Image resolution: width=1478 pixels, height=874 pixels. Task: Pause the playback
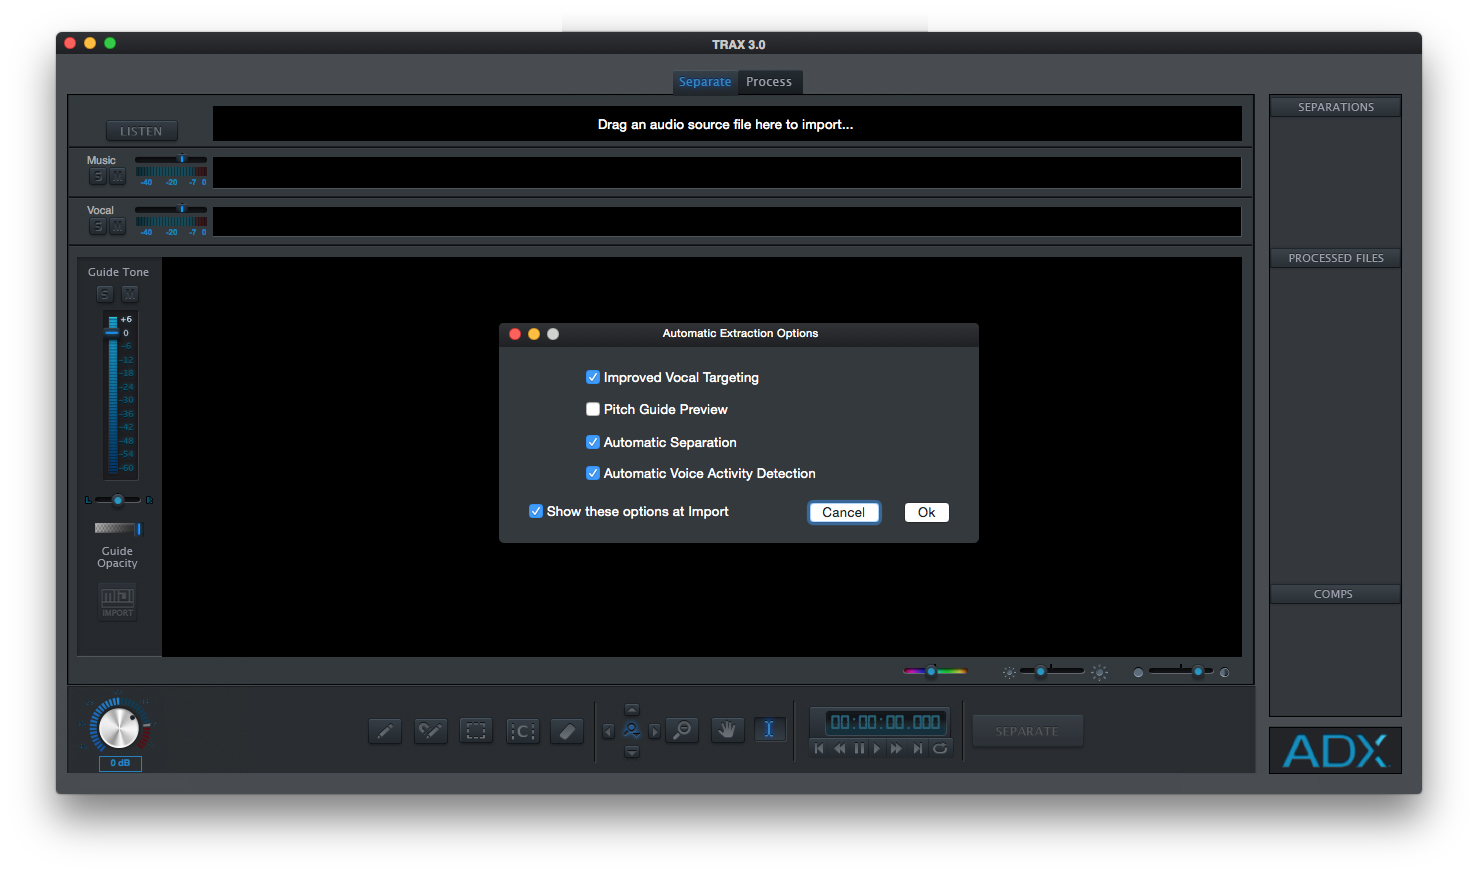[x=859, y=748]
